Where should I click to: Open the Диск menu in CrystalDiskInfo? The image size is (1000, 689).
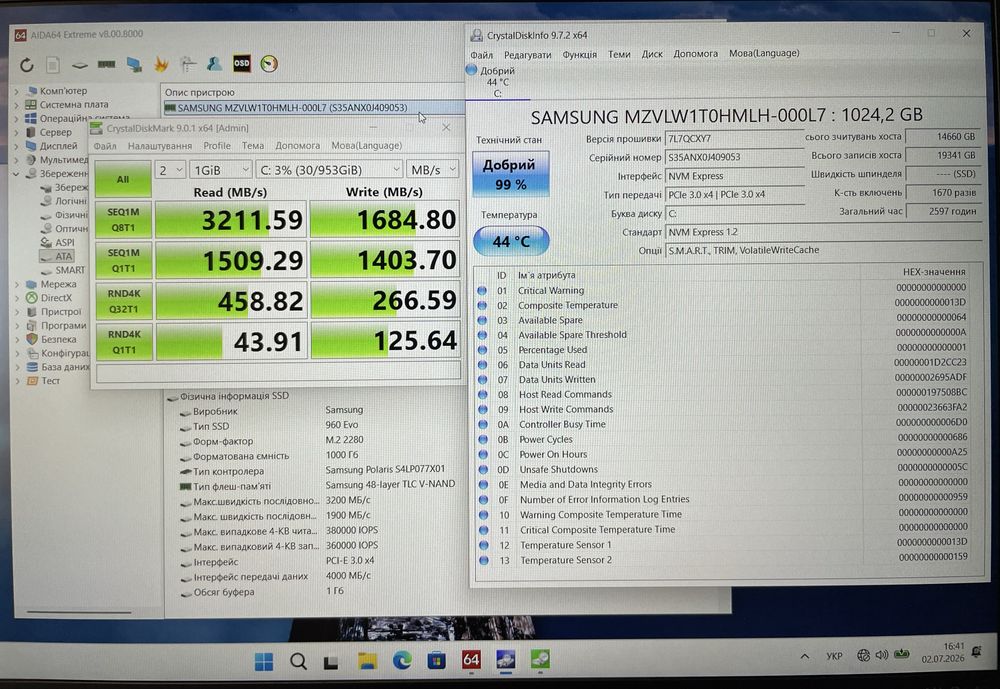pyautogui.click(x=652, y=54)
